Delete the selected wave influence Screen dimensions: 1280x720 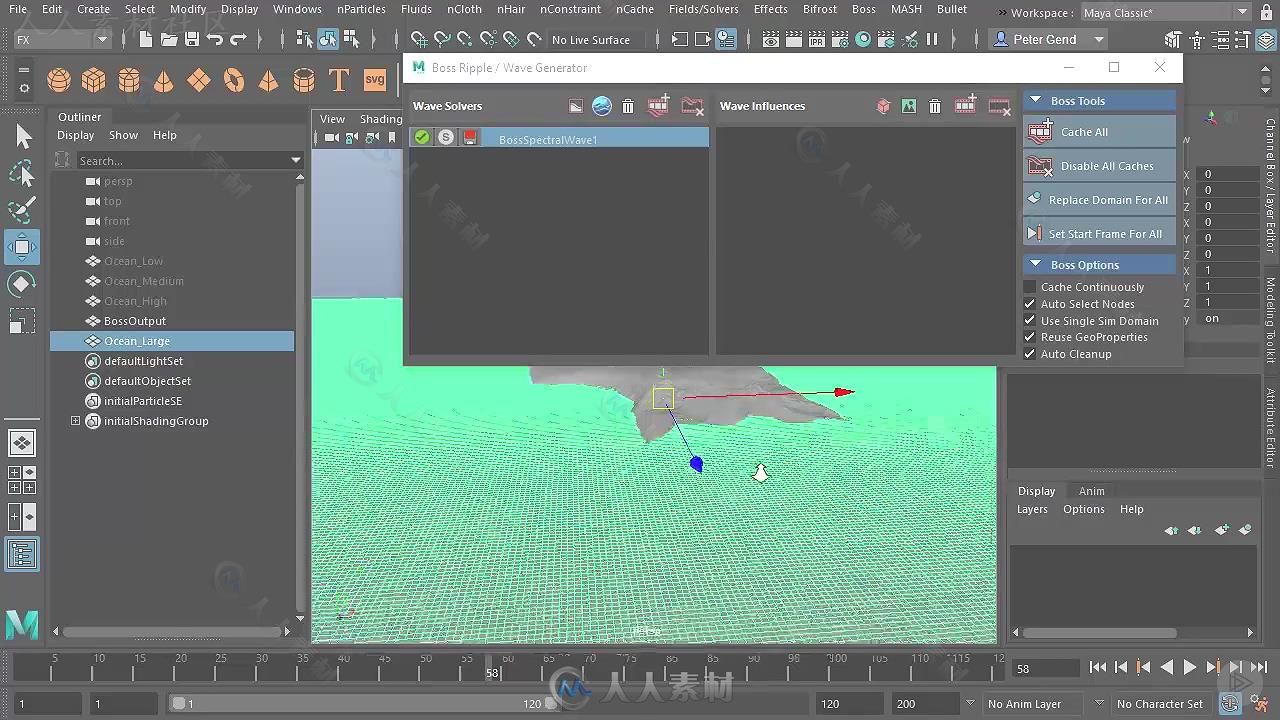tap(935, 106)
